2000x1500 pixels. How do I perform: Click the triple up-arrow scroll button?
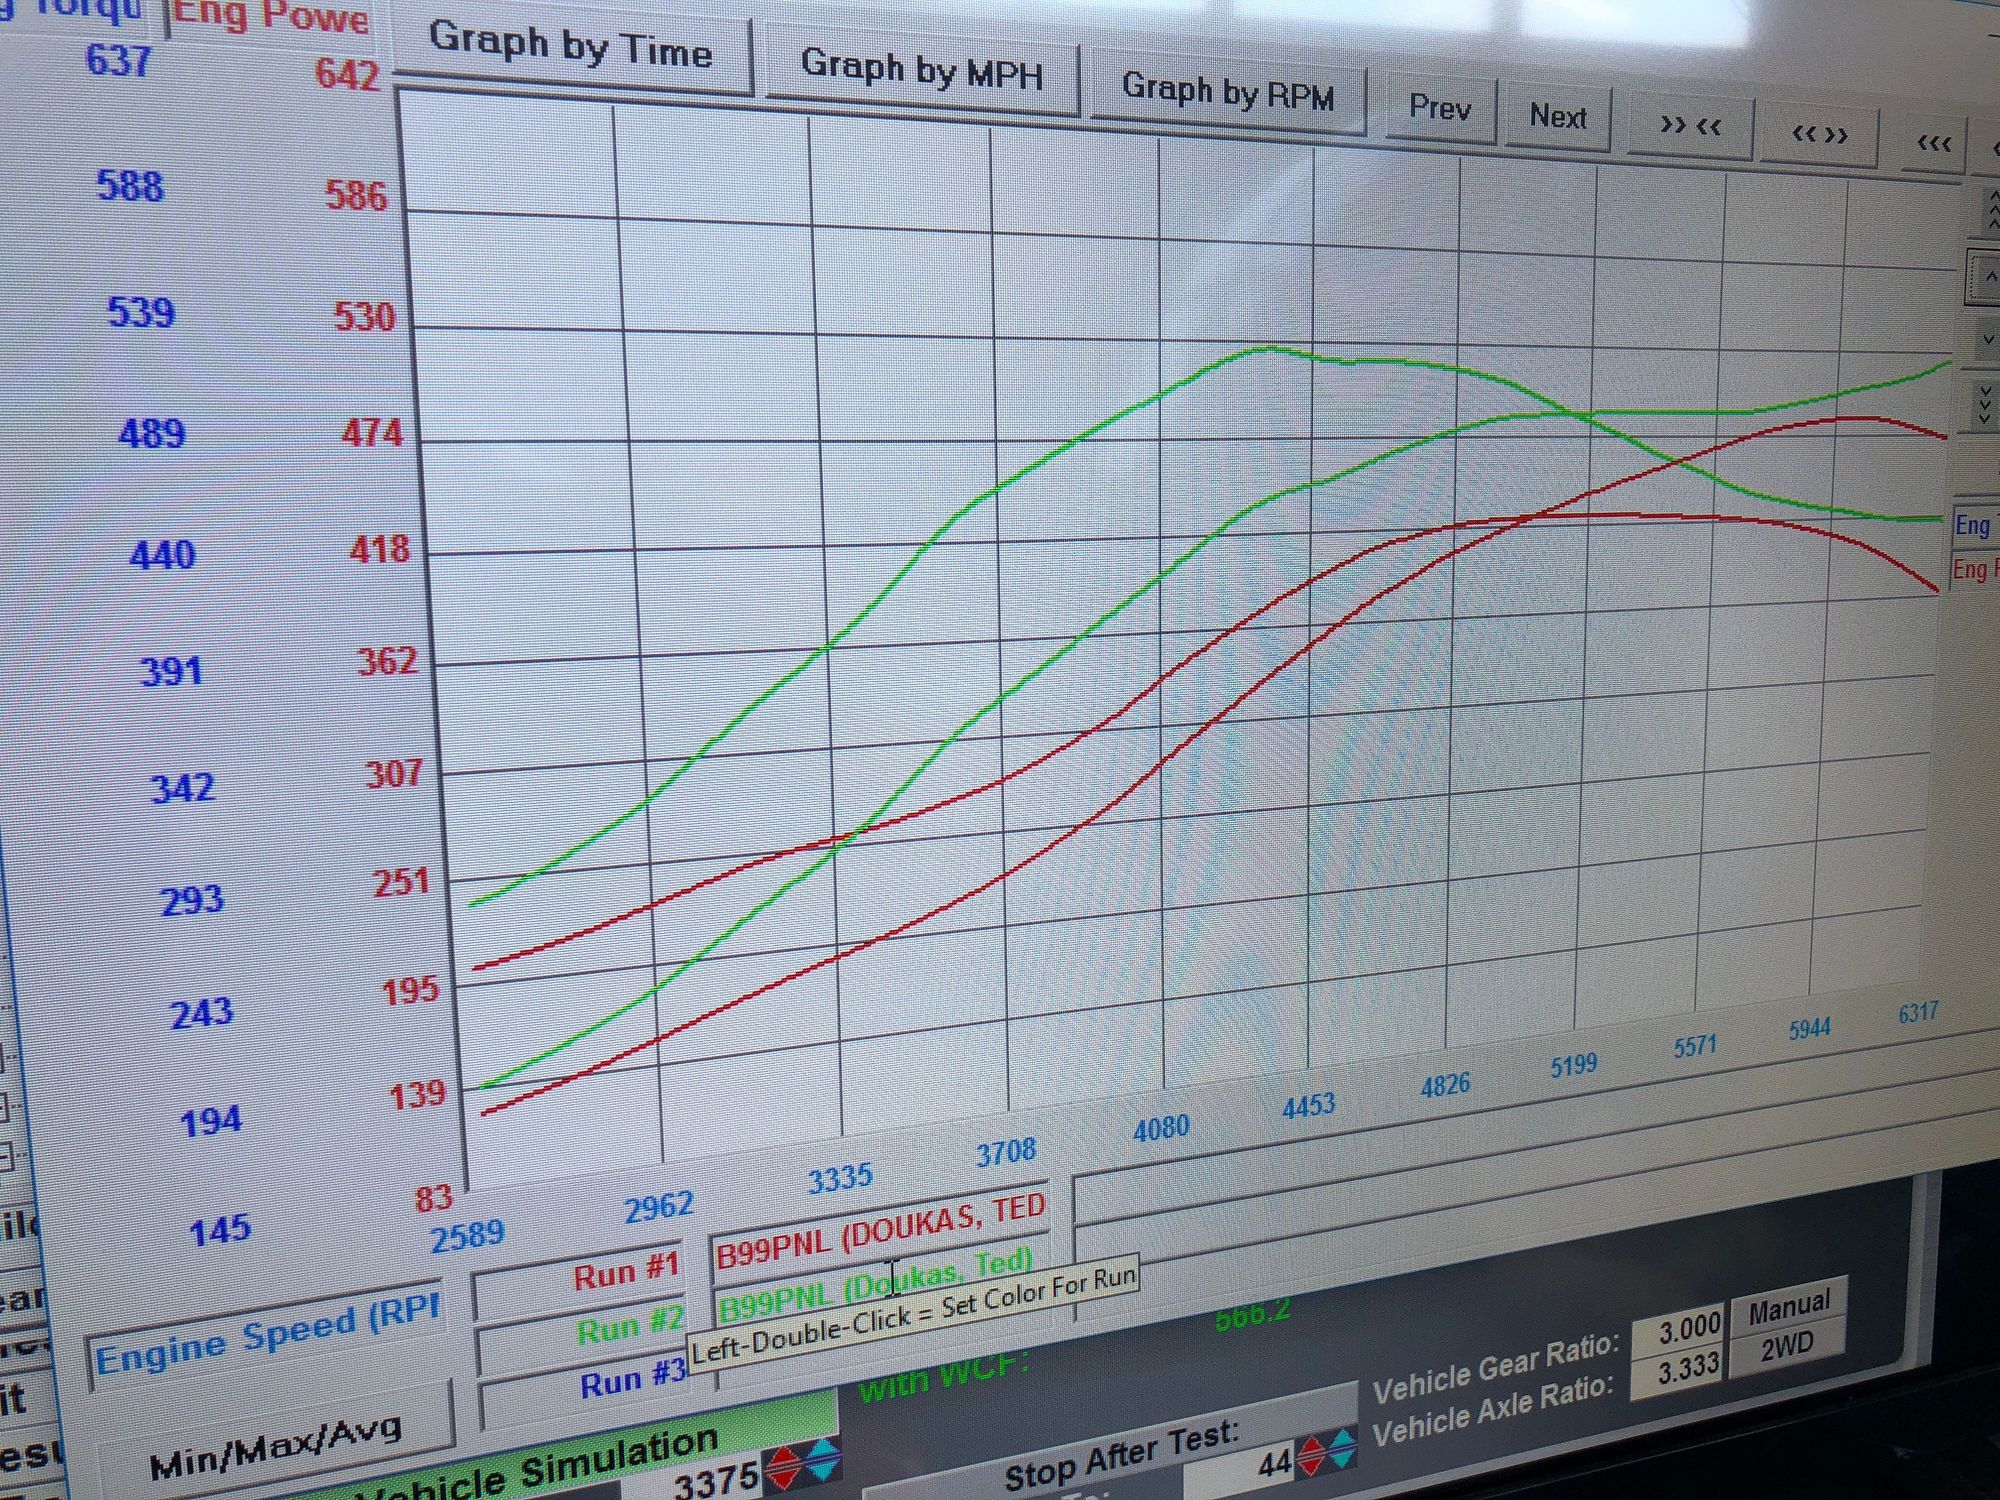[1990, 210]
